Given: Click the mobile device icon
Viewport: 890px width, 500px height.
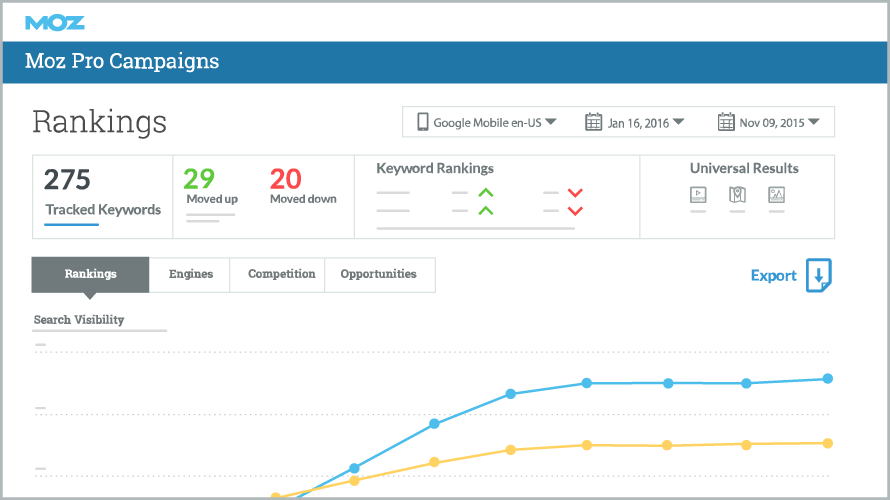Looking at the screenshot, I should [x=423, y=122].
